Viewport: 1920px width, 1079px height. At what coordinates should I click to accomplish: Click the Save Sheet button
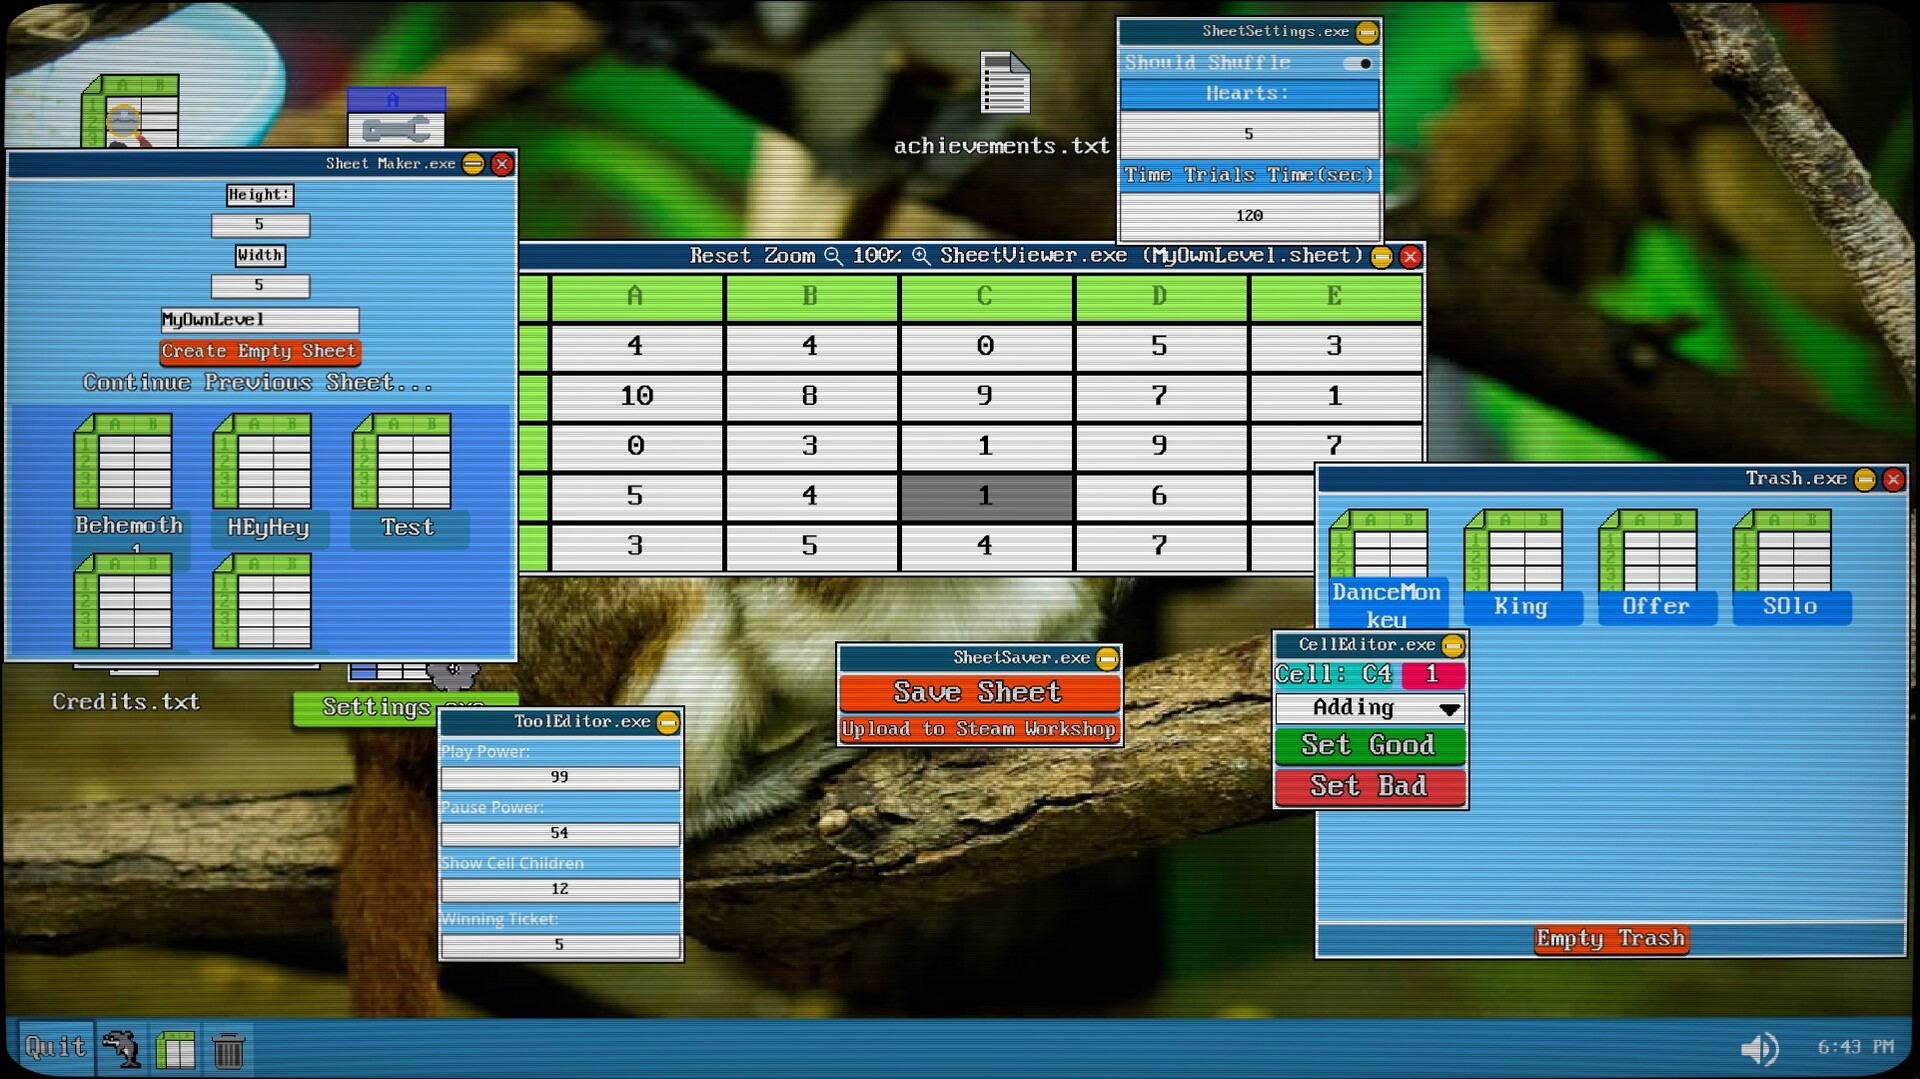point(978,692)
